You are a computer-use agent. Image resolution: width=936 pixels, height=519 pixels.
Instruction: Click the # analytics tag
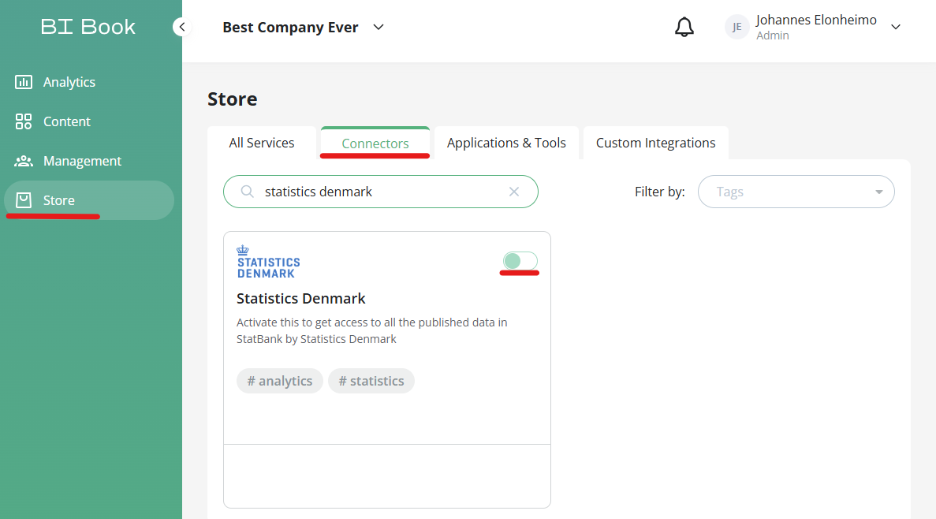[279, 380]
